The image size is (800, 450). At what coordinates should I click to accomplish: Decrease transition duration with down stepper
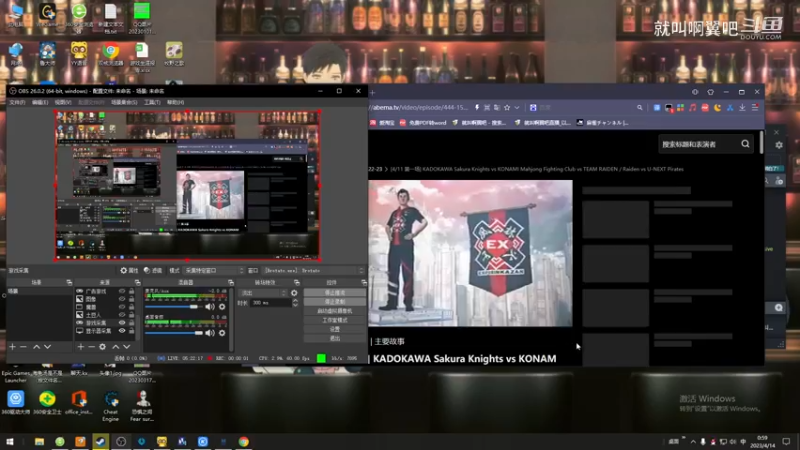tap(295, 305)
